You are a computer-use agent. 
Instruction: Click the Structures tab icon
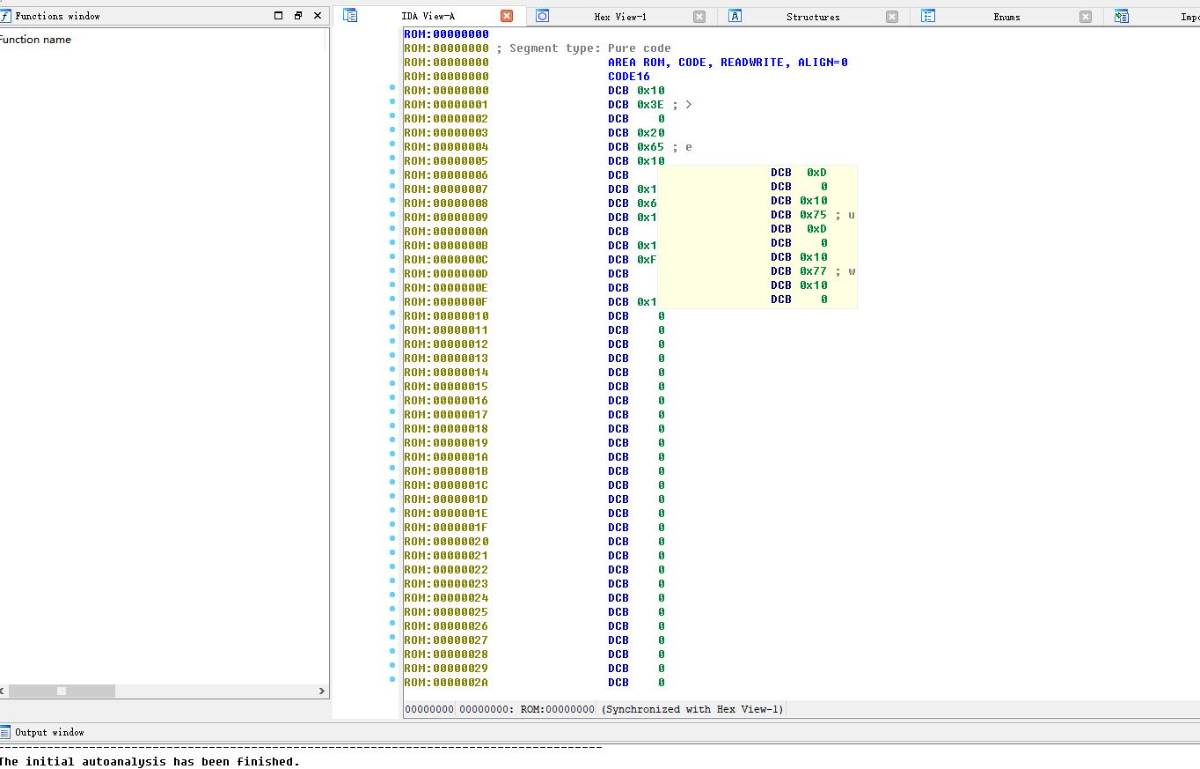click(x=735, y=16)
